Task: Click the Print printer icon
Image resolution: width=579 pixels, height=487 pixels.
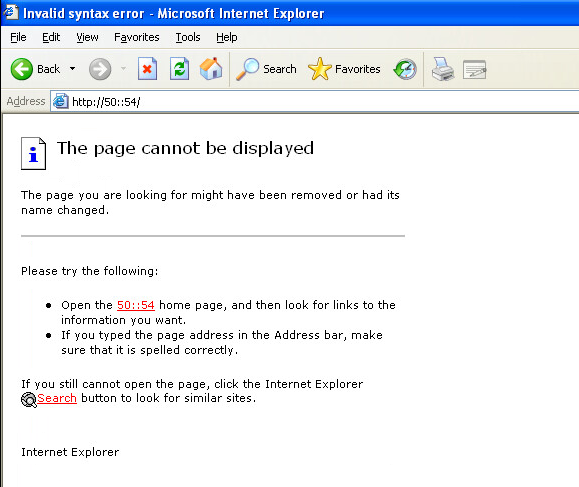Action: (x=443, y=69)
